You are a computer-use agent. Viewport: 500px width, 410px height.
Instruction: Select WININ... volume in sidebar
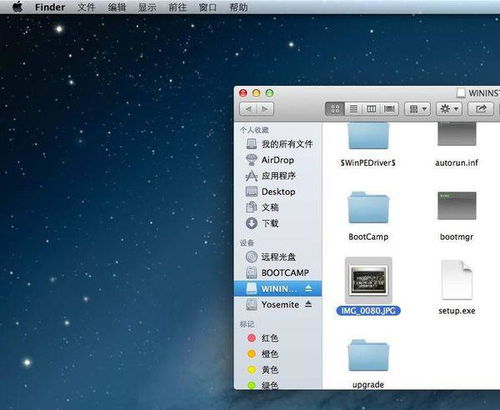278,289
